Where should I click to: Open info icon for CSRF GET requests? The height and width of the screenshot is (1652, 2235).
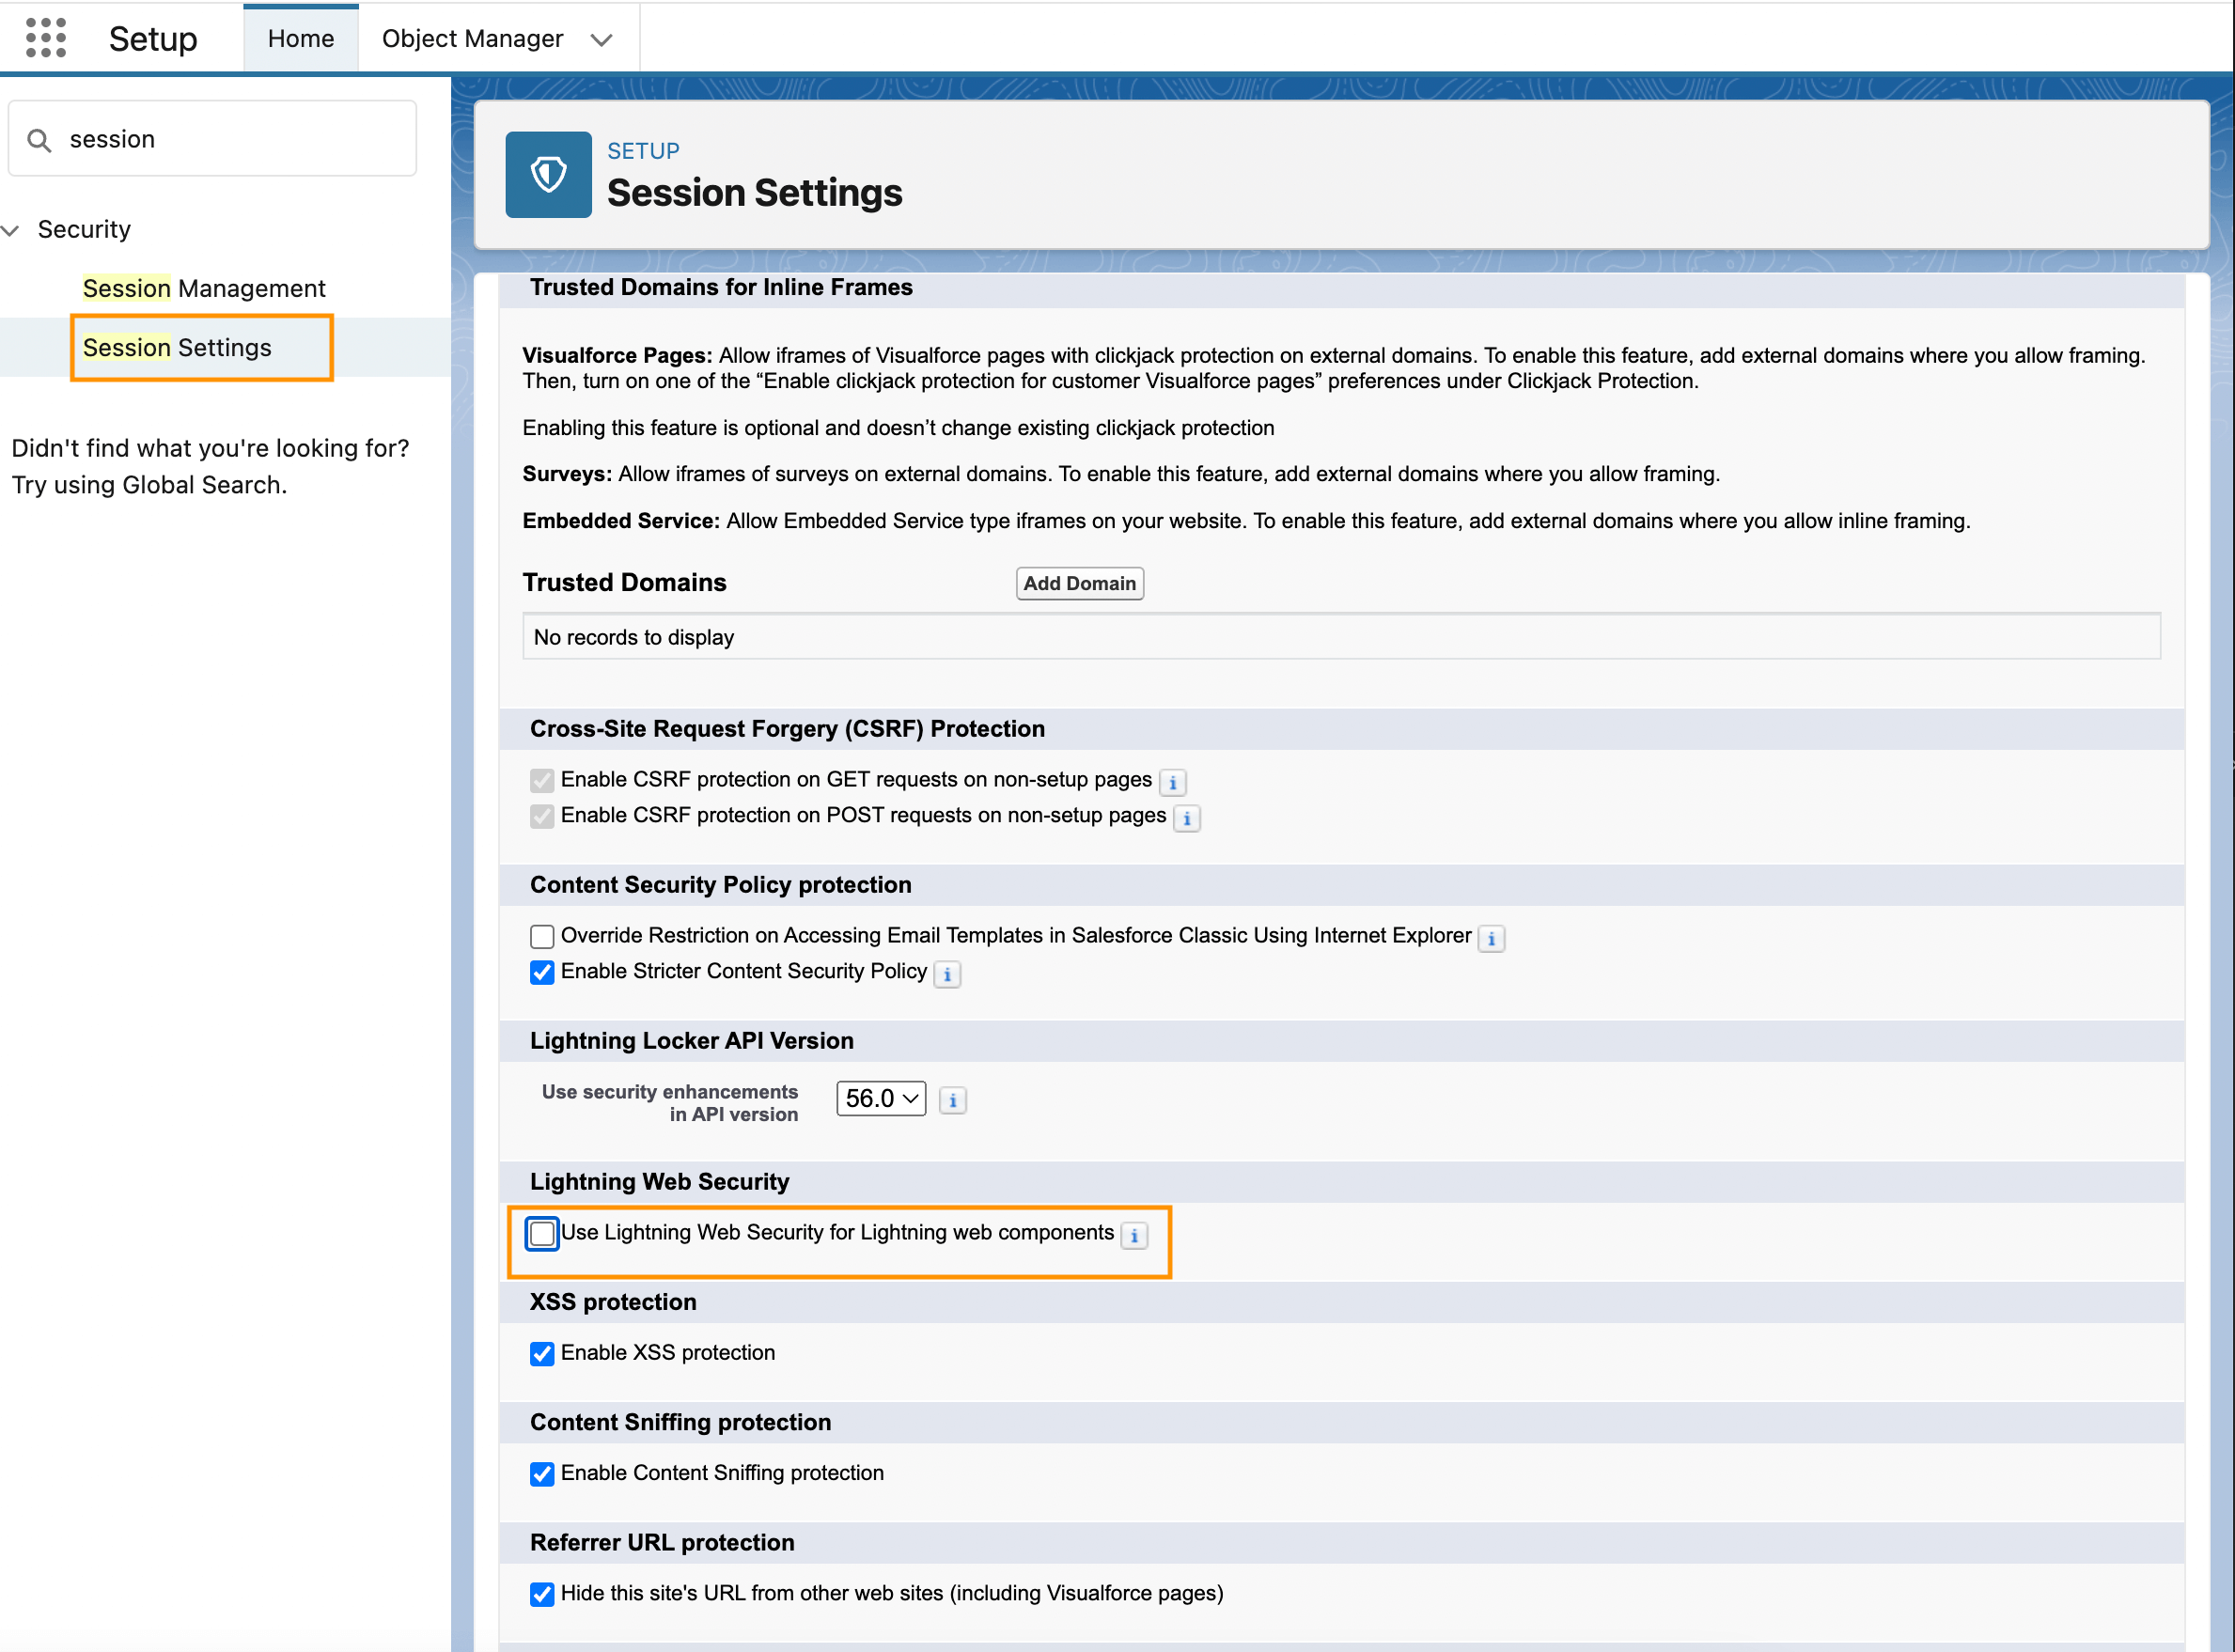pyautogui.click(x=1173, y=782)
